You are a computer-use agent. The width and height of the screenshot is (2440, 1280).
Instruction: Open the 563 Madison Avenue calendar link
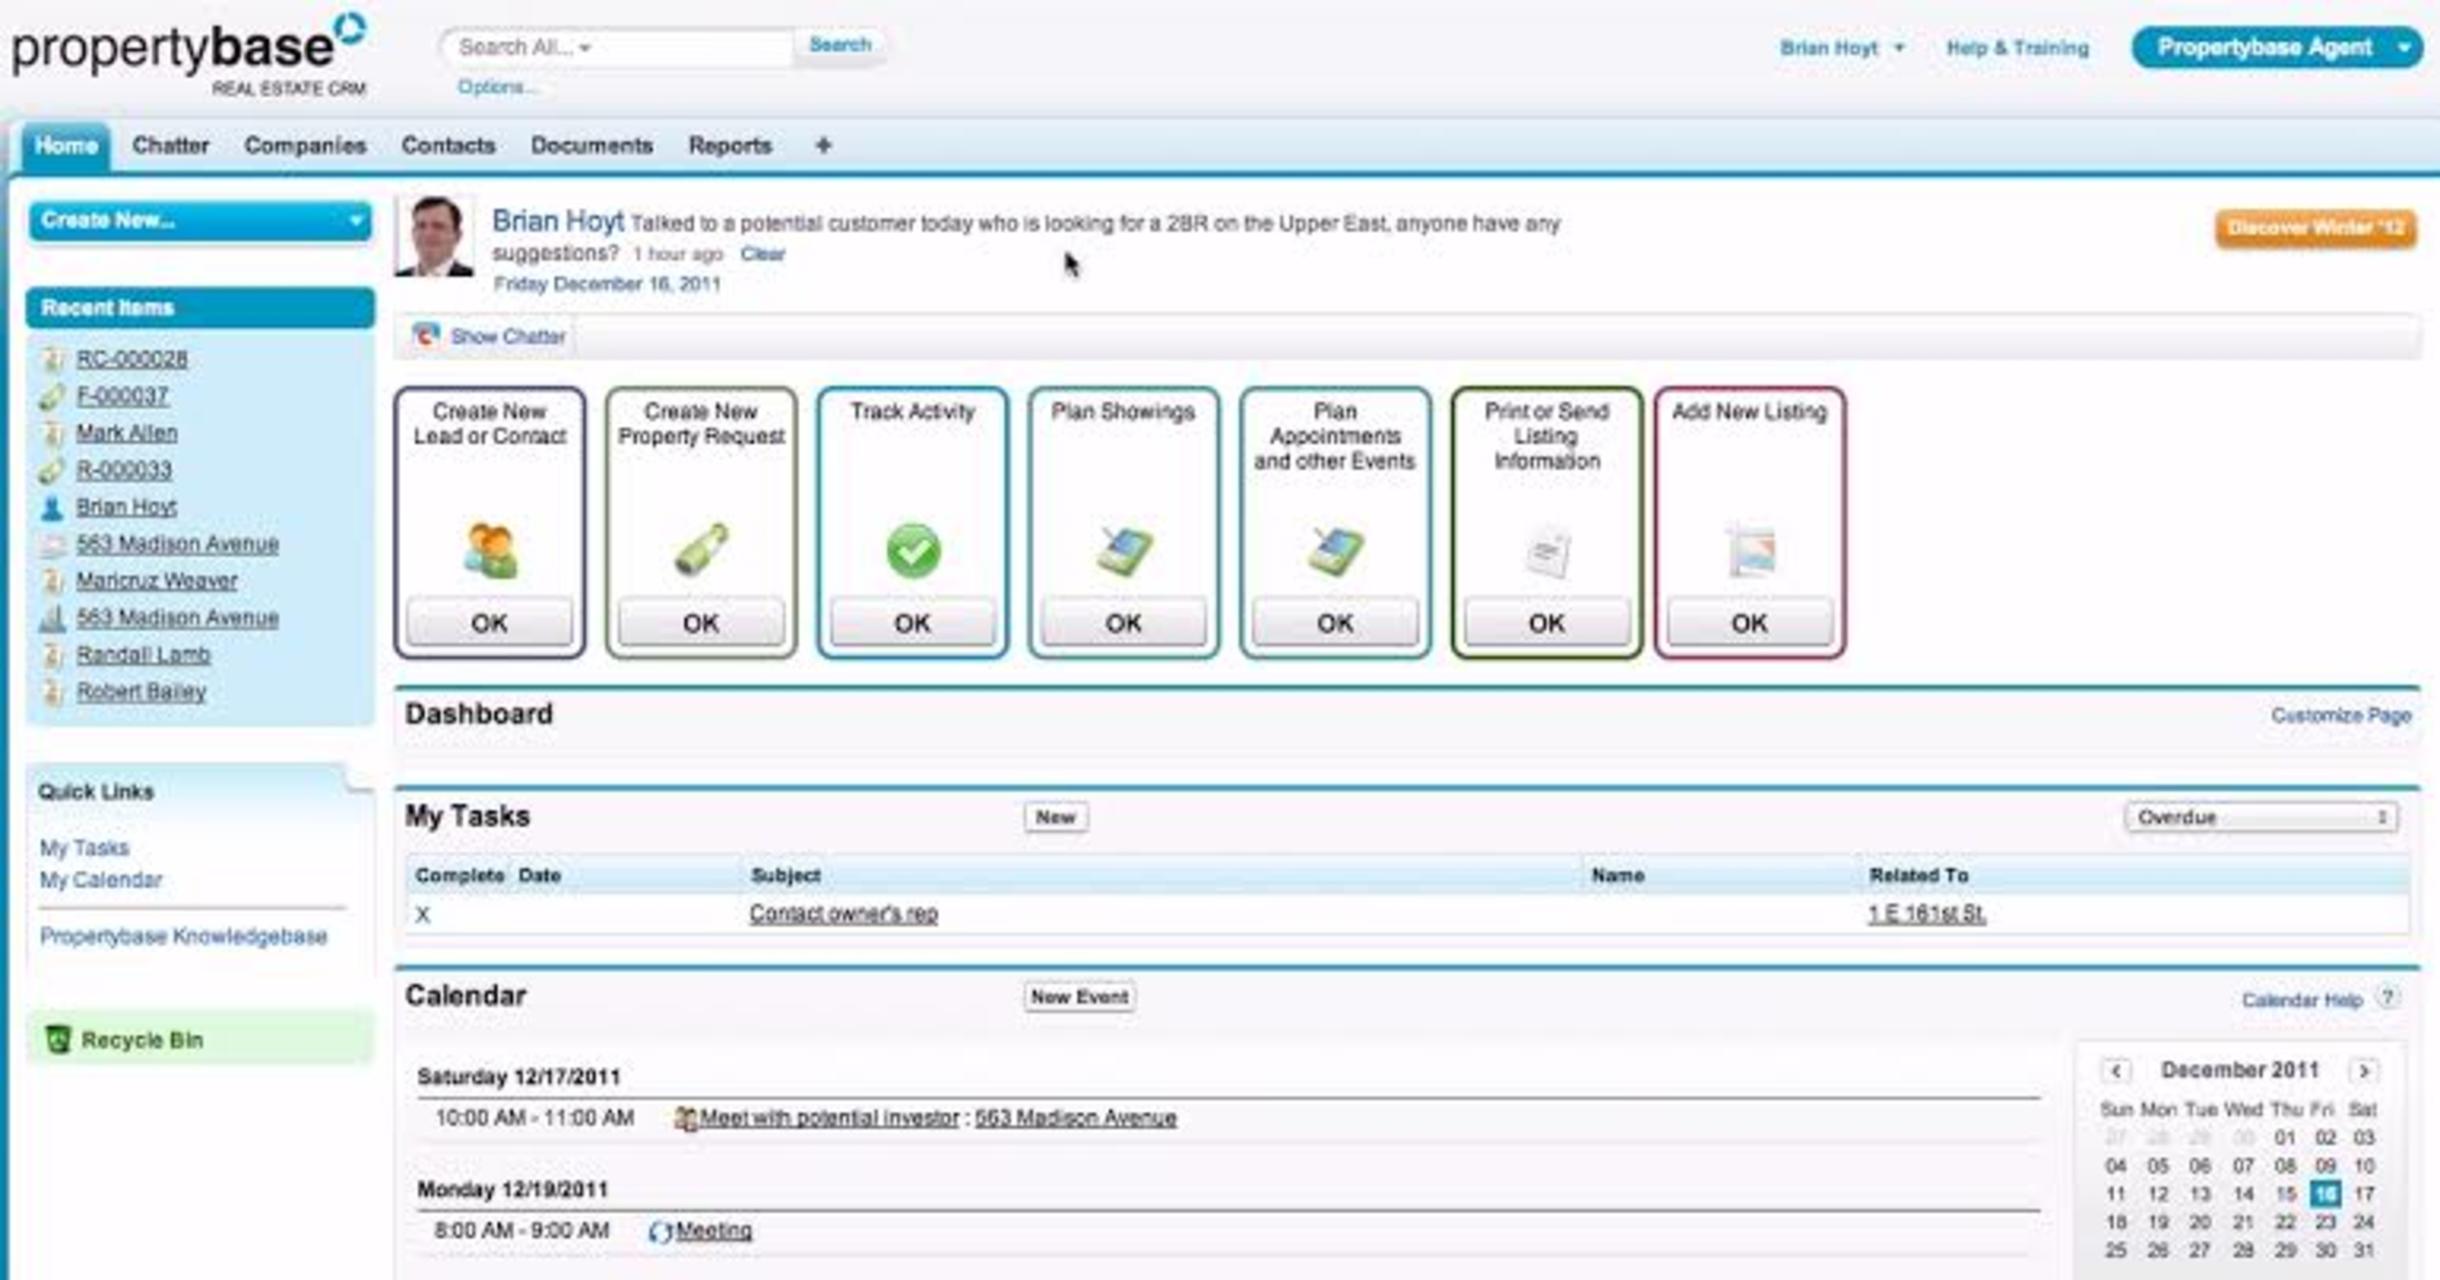1075,1118
